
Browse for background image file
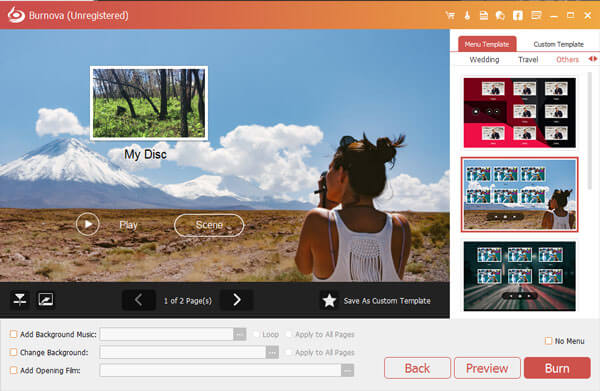coord(272,352)
